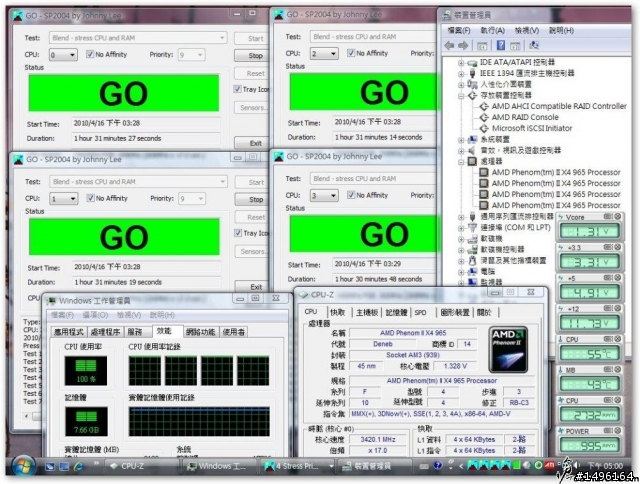The height and width of the screenshot is (484, 640).
Task: Close the +3.3 voltage gadget
Action: point(618,247)
